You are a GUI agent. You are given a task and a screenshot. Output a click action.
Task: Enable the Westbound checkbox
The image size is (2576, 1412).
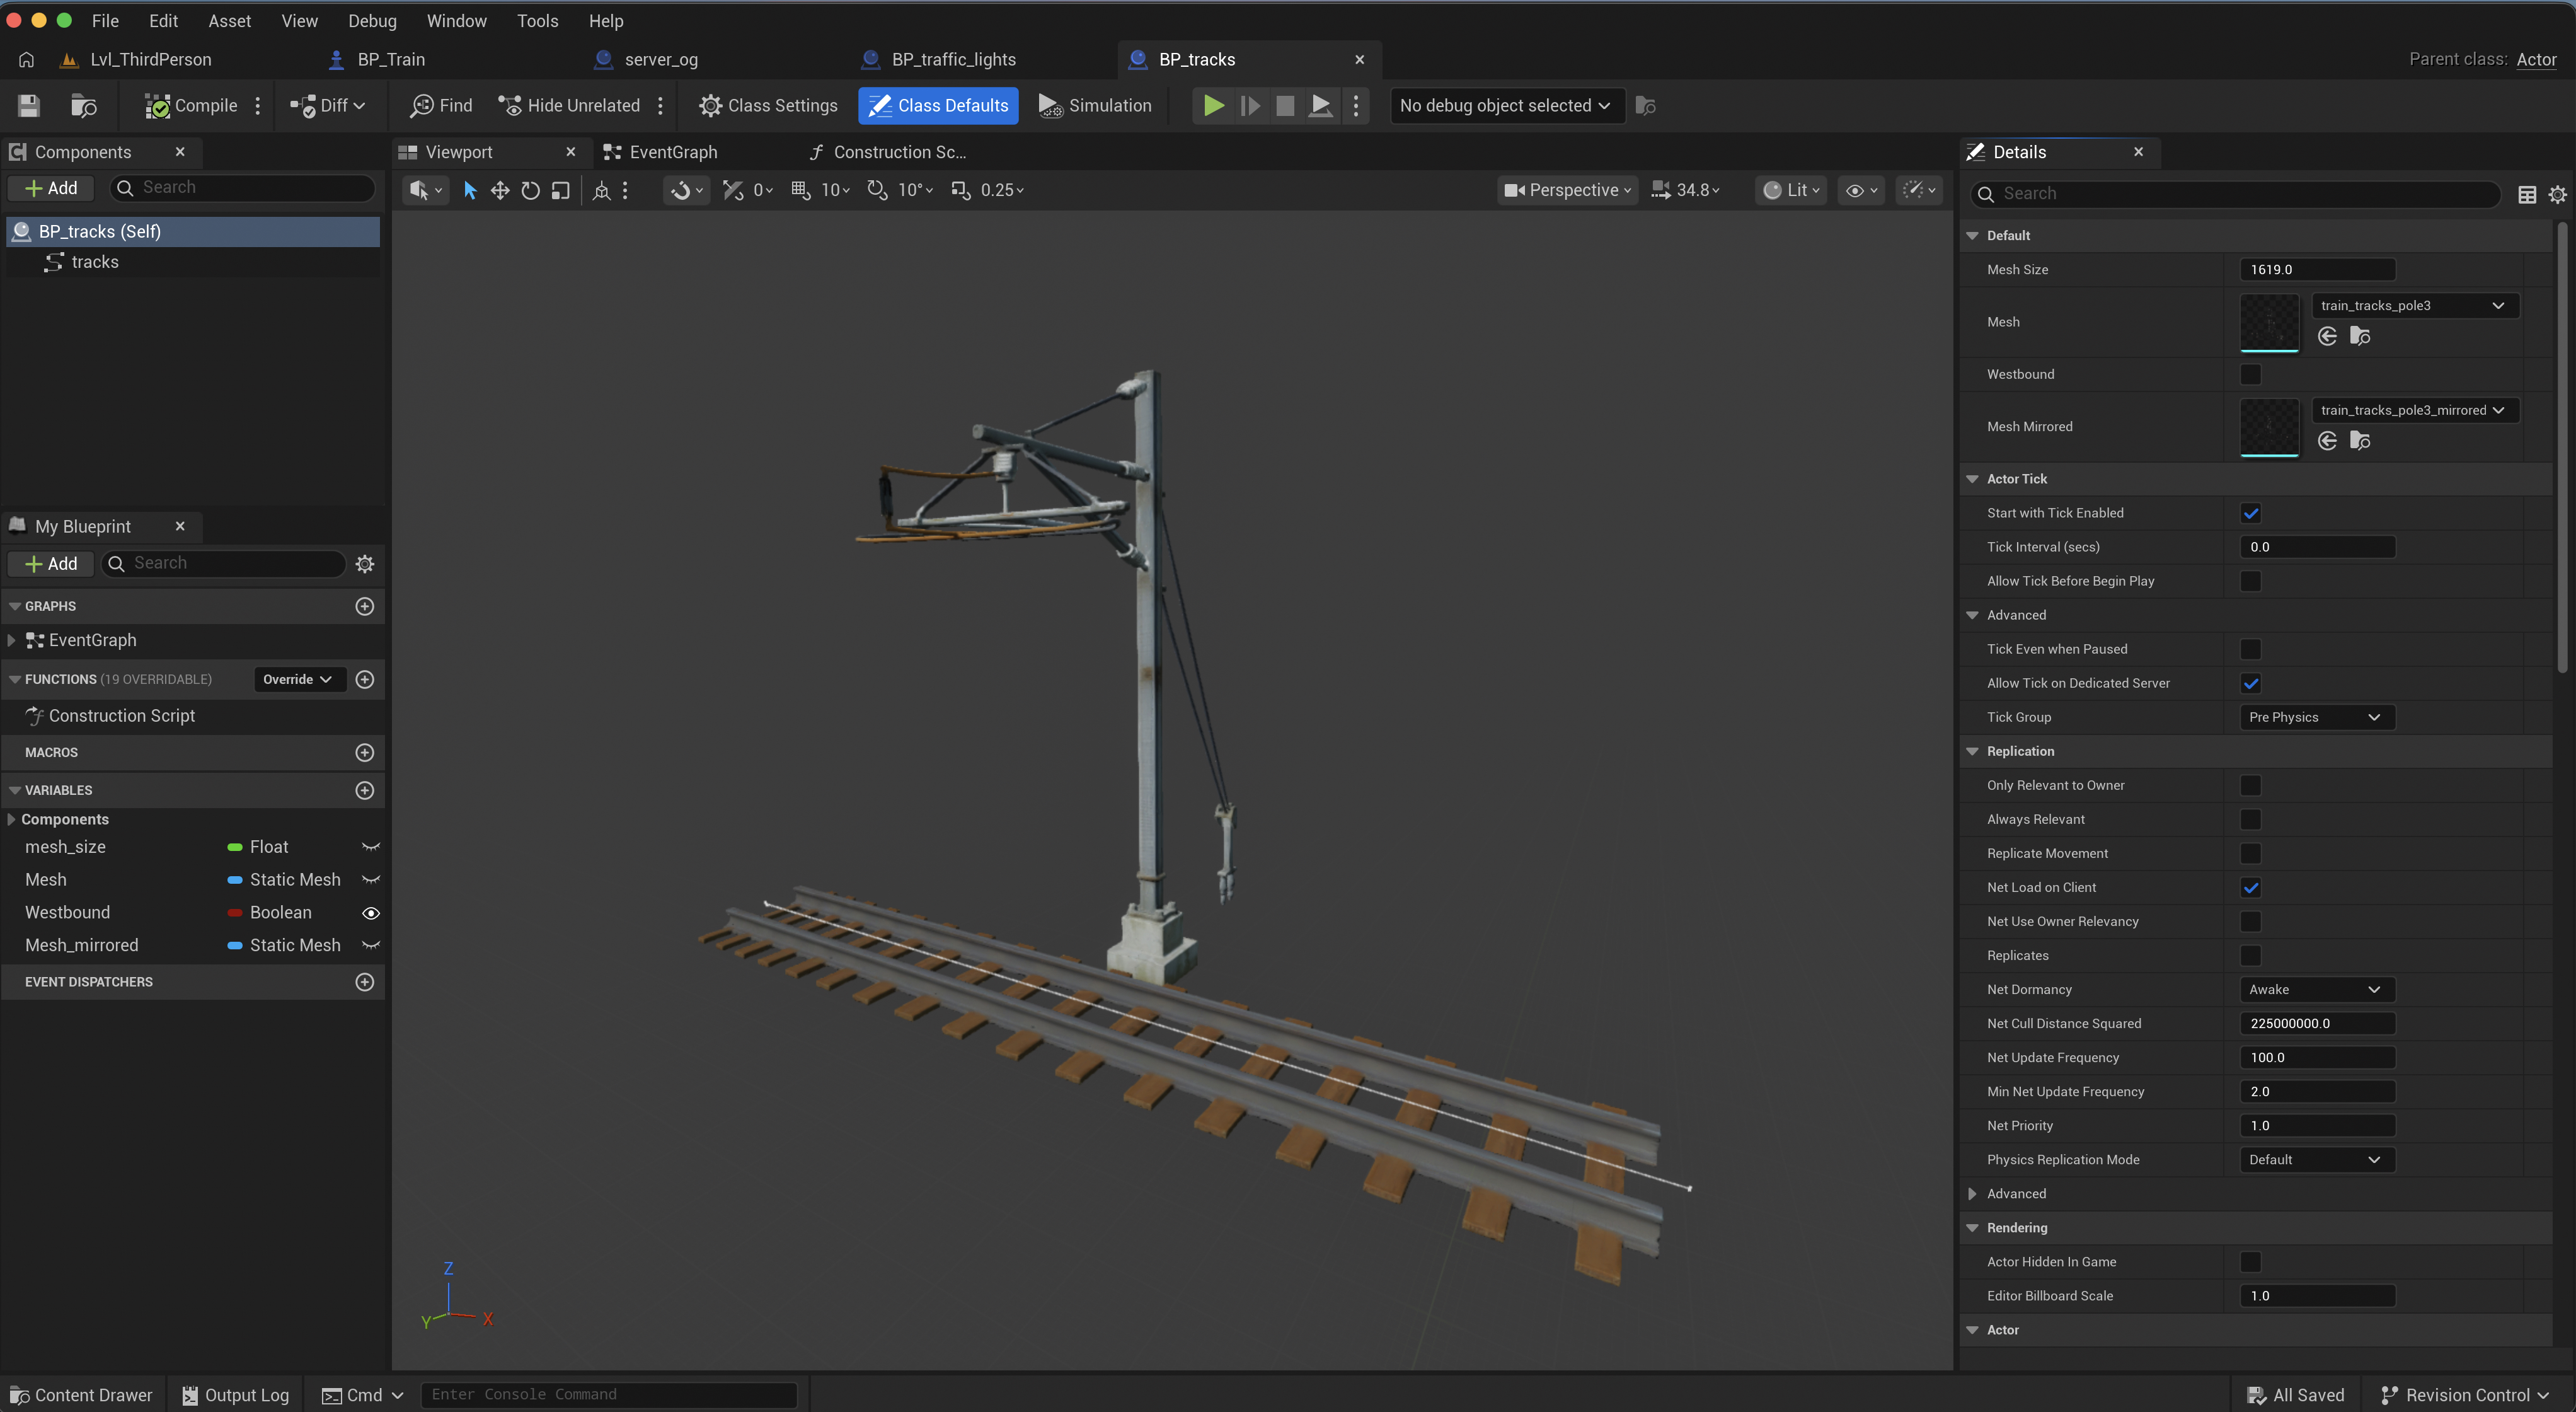tap(2250, 374)
